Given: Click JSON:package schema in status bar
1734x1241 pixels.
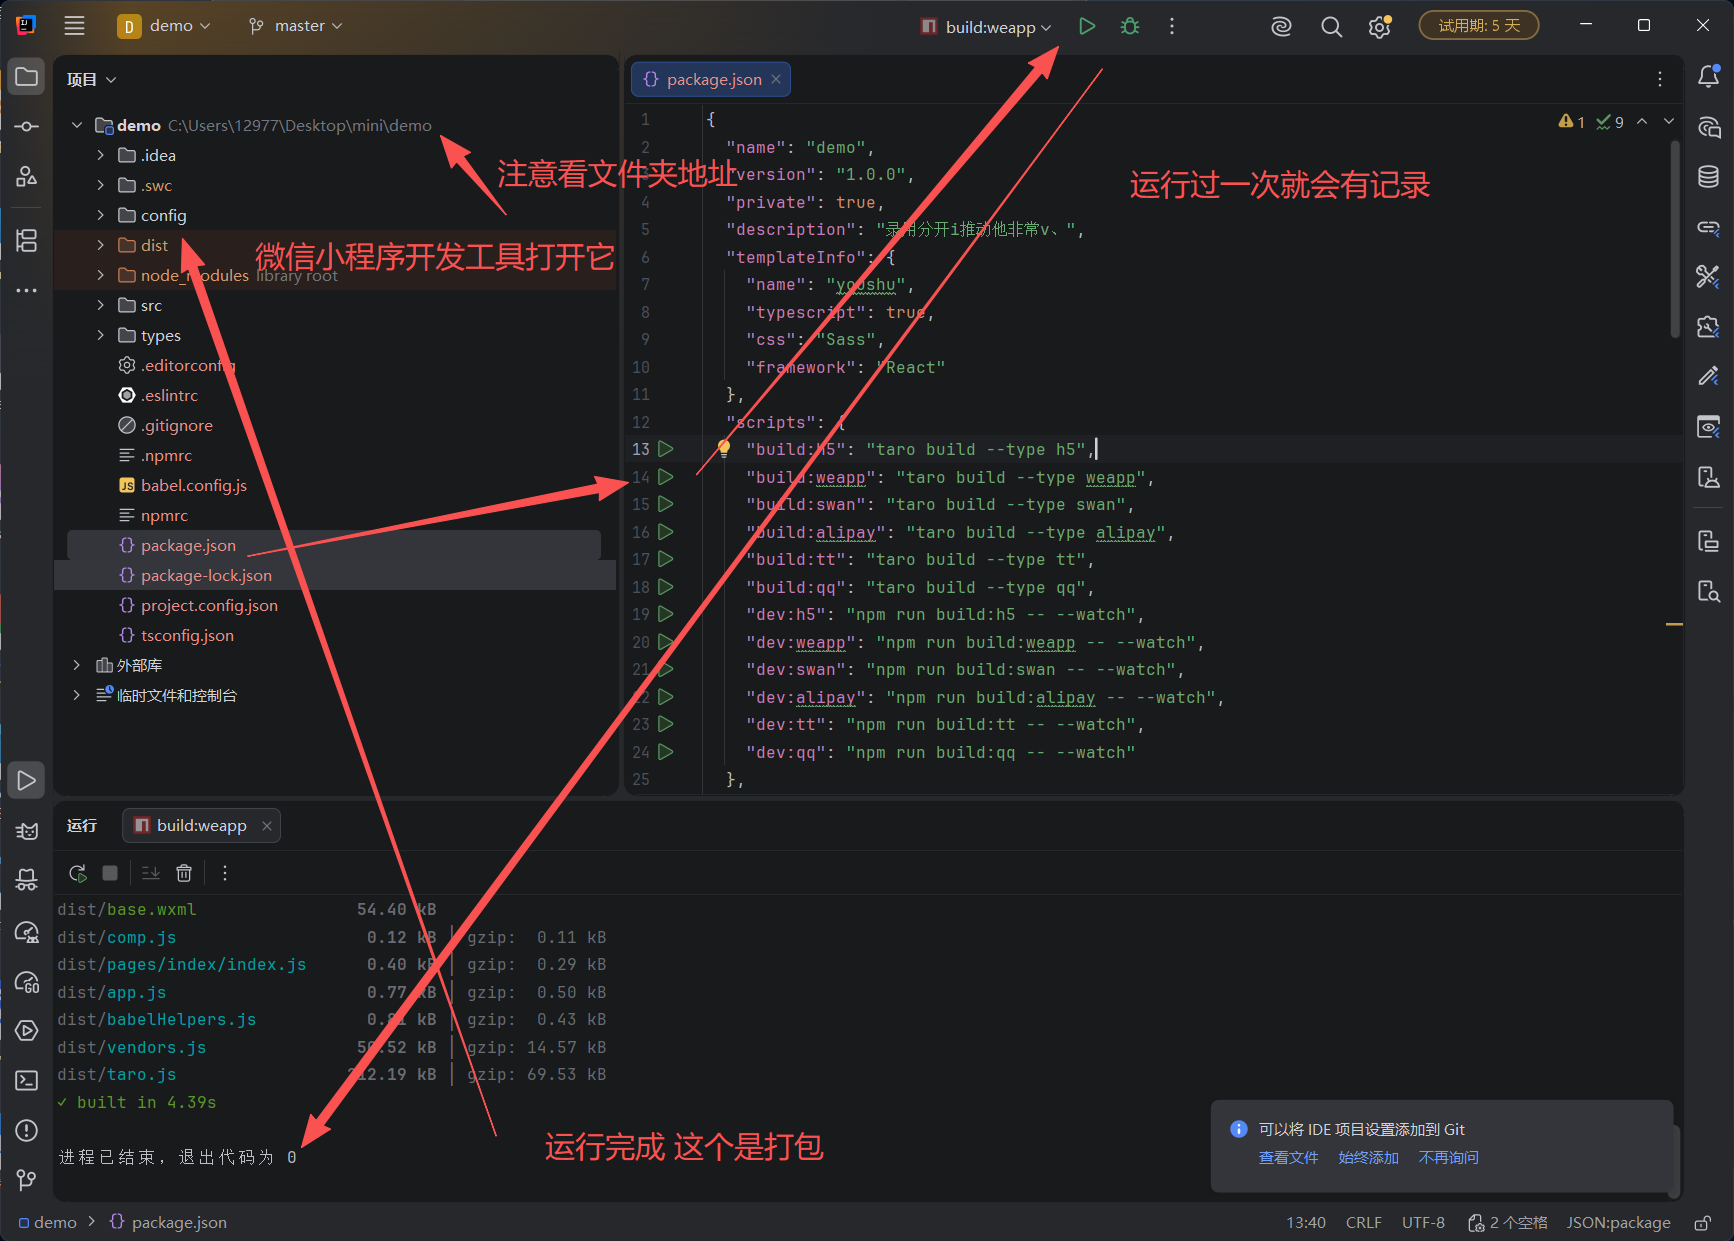Looking at the screenshot, I should (x=1618, y=1223).
